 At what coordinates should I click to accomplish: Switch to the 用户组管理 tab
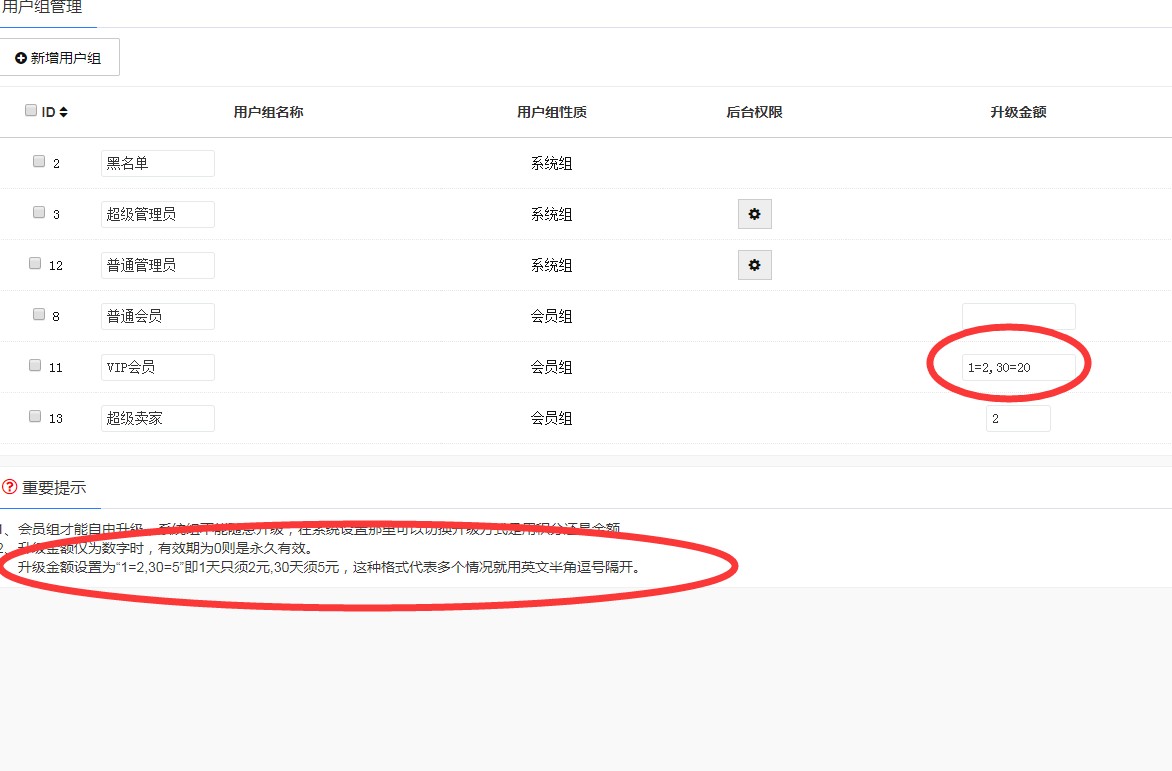coord(42,9)
